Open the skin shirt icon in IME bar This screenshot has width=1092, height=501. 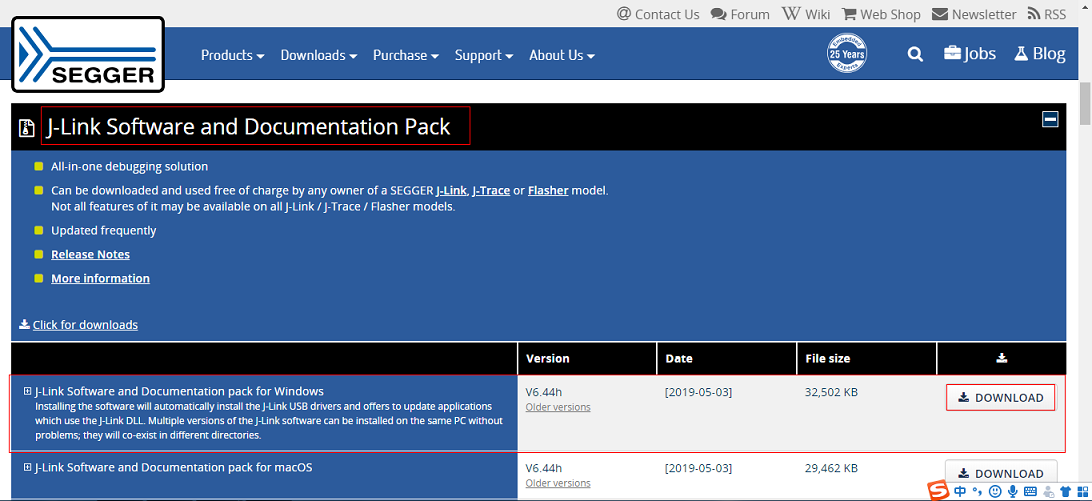pyautogui.click(x=1066, y=491)
